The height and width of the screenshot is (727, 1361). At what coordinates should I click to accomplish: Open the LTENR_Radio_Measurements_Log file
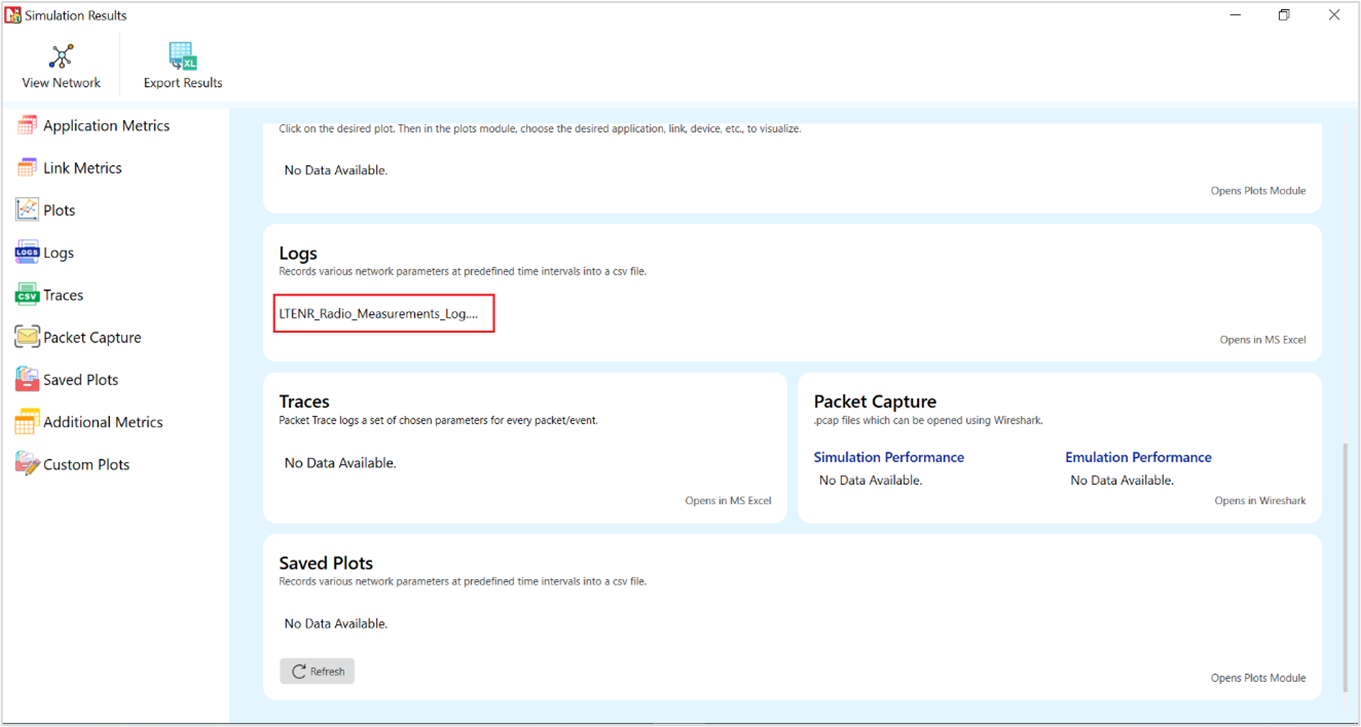379,314
